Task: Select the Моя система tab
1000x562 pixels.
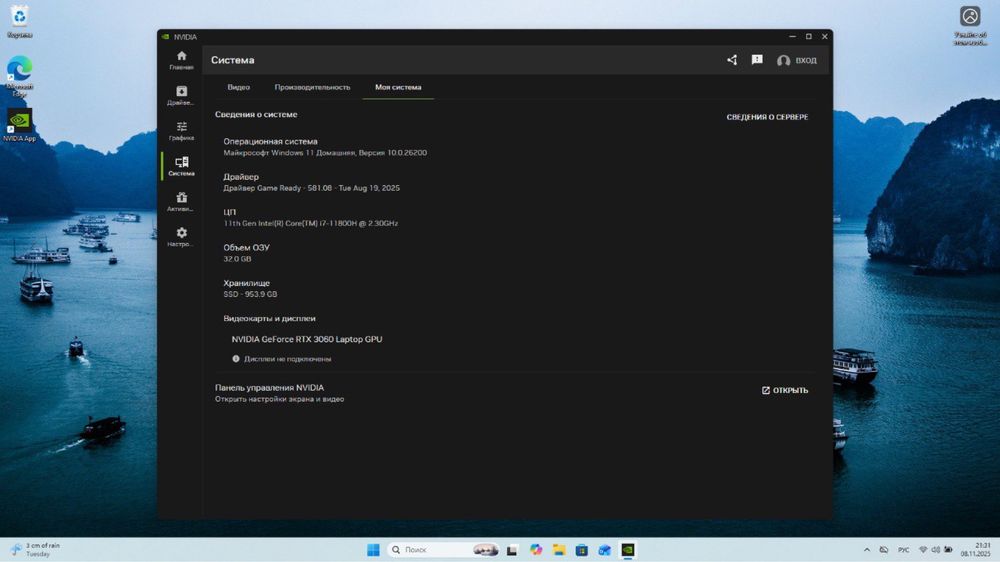Action: click(x=398, y=87)
